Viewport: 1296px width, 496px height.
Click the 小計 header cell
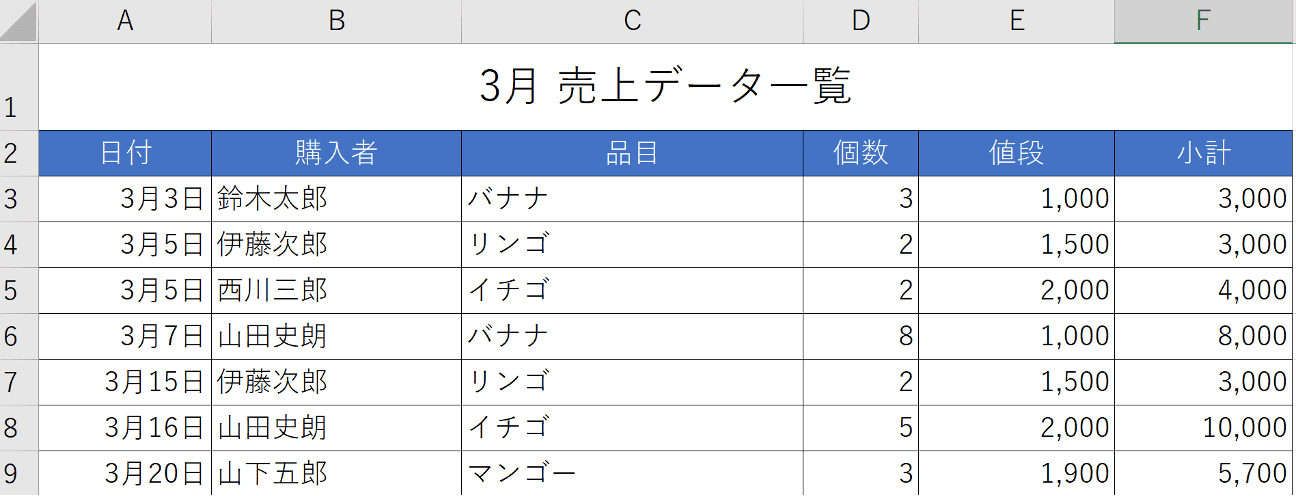tap(1204, 153)
